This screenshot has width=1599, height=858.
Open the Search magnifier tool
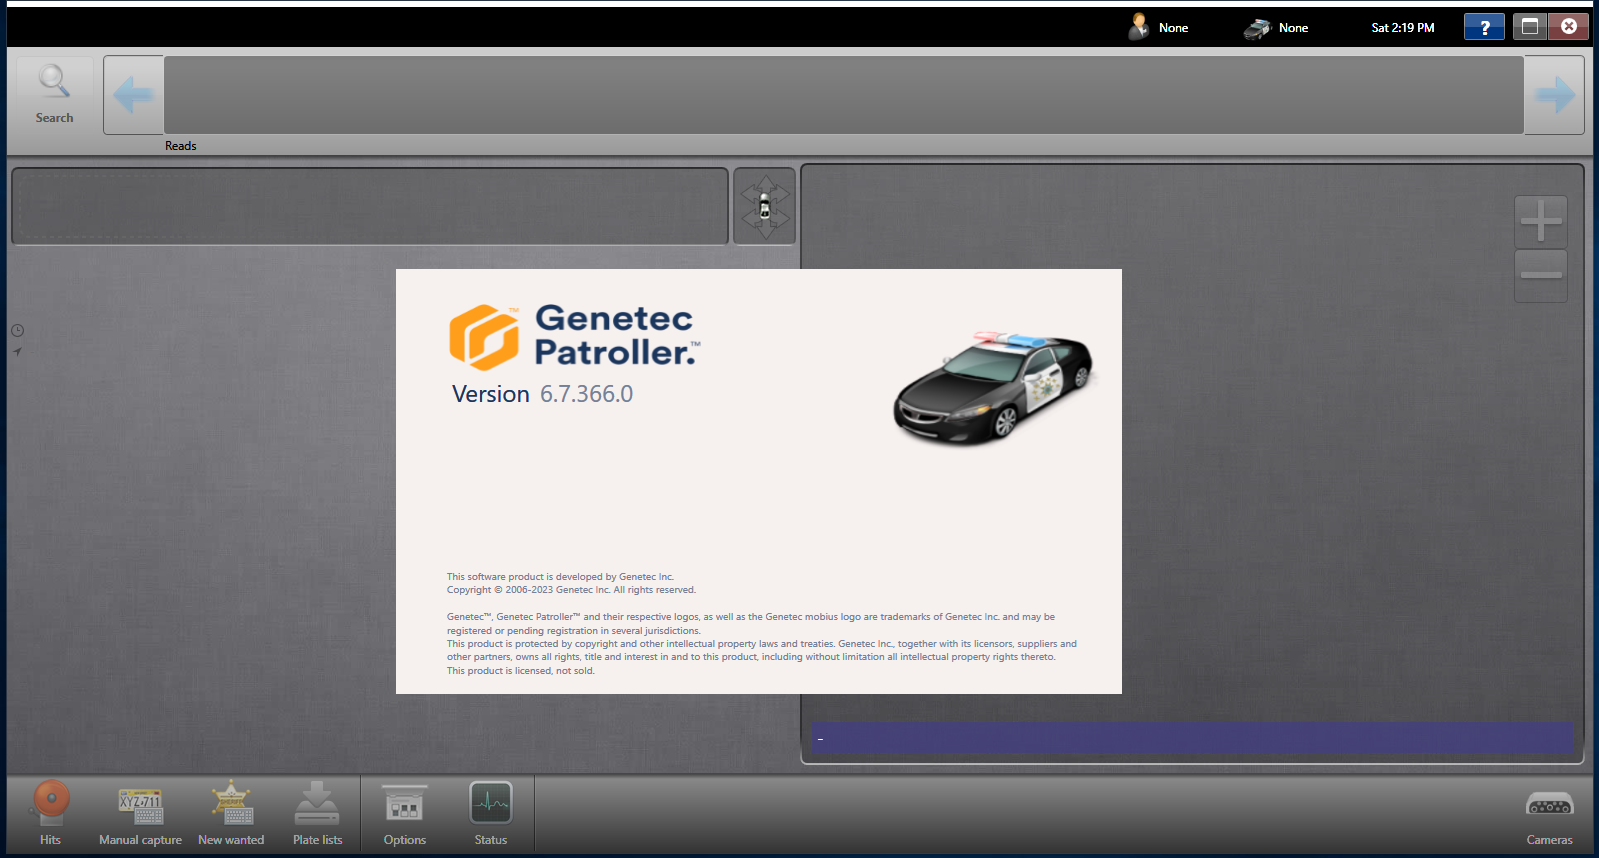[54, 94]
